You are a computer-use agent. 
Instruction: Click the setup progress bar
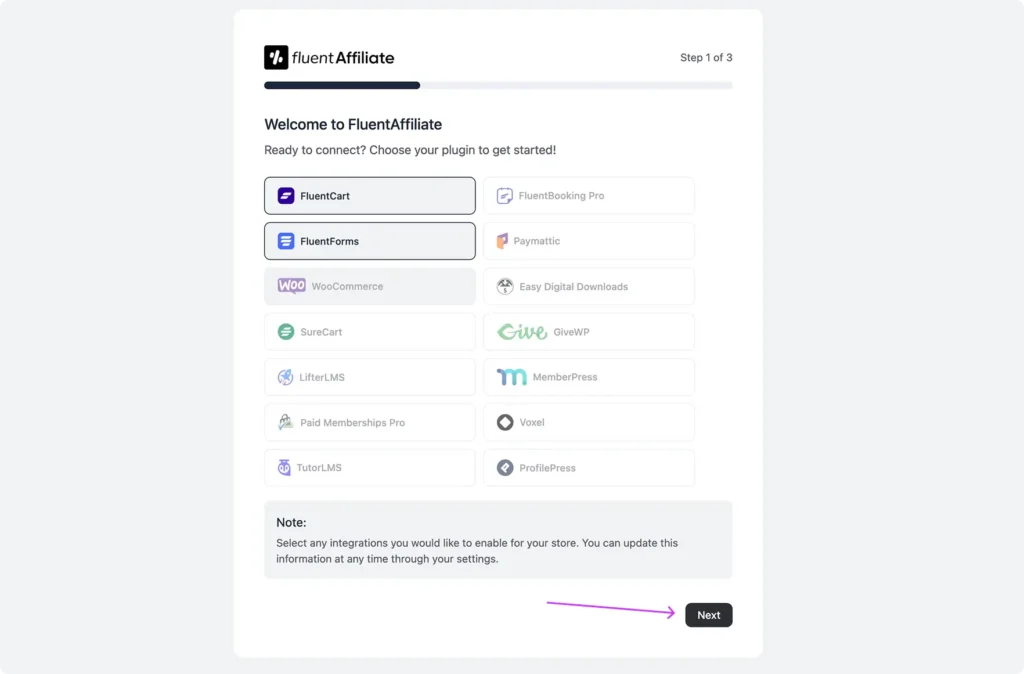(497, 85)
